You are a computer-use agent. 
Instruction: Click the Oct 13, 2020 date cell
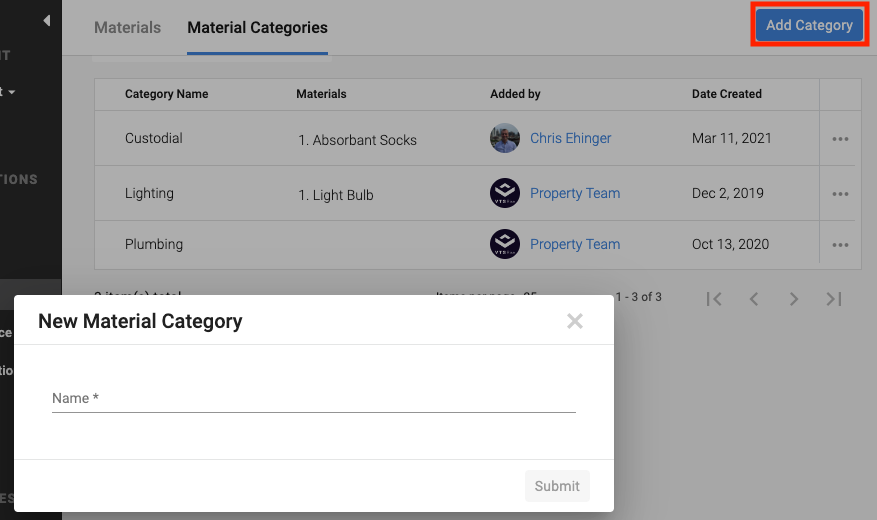click(730, 244)
